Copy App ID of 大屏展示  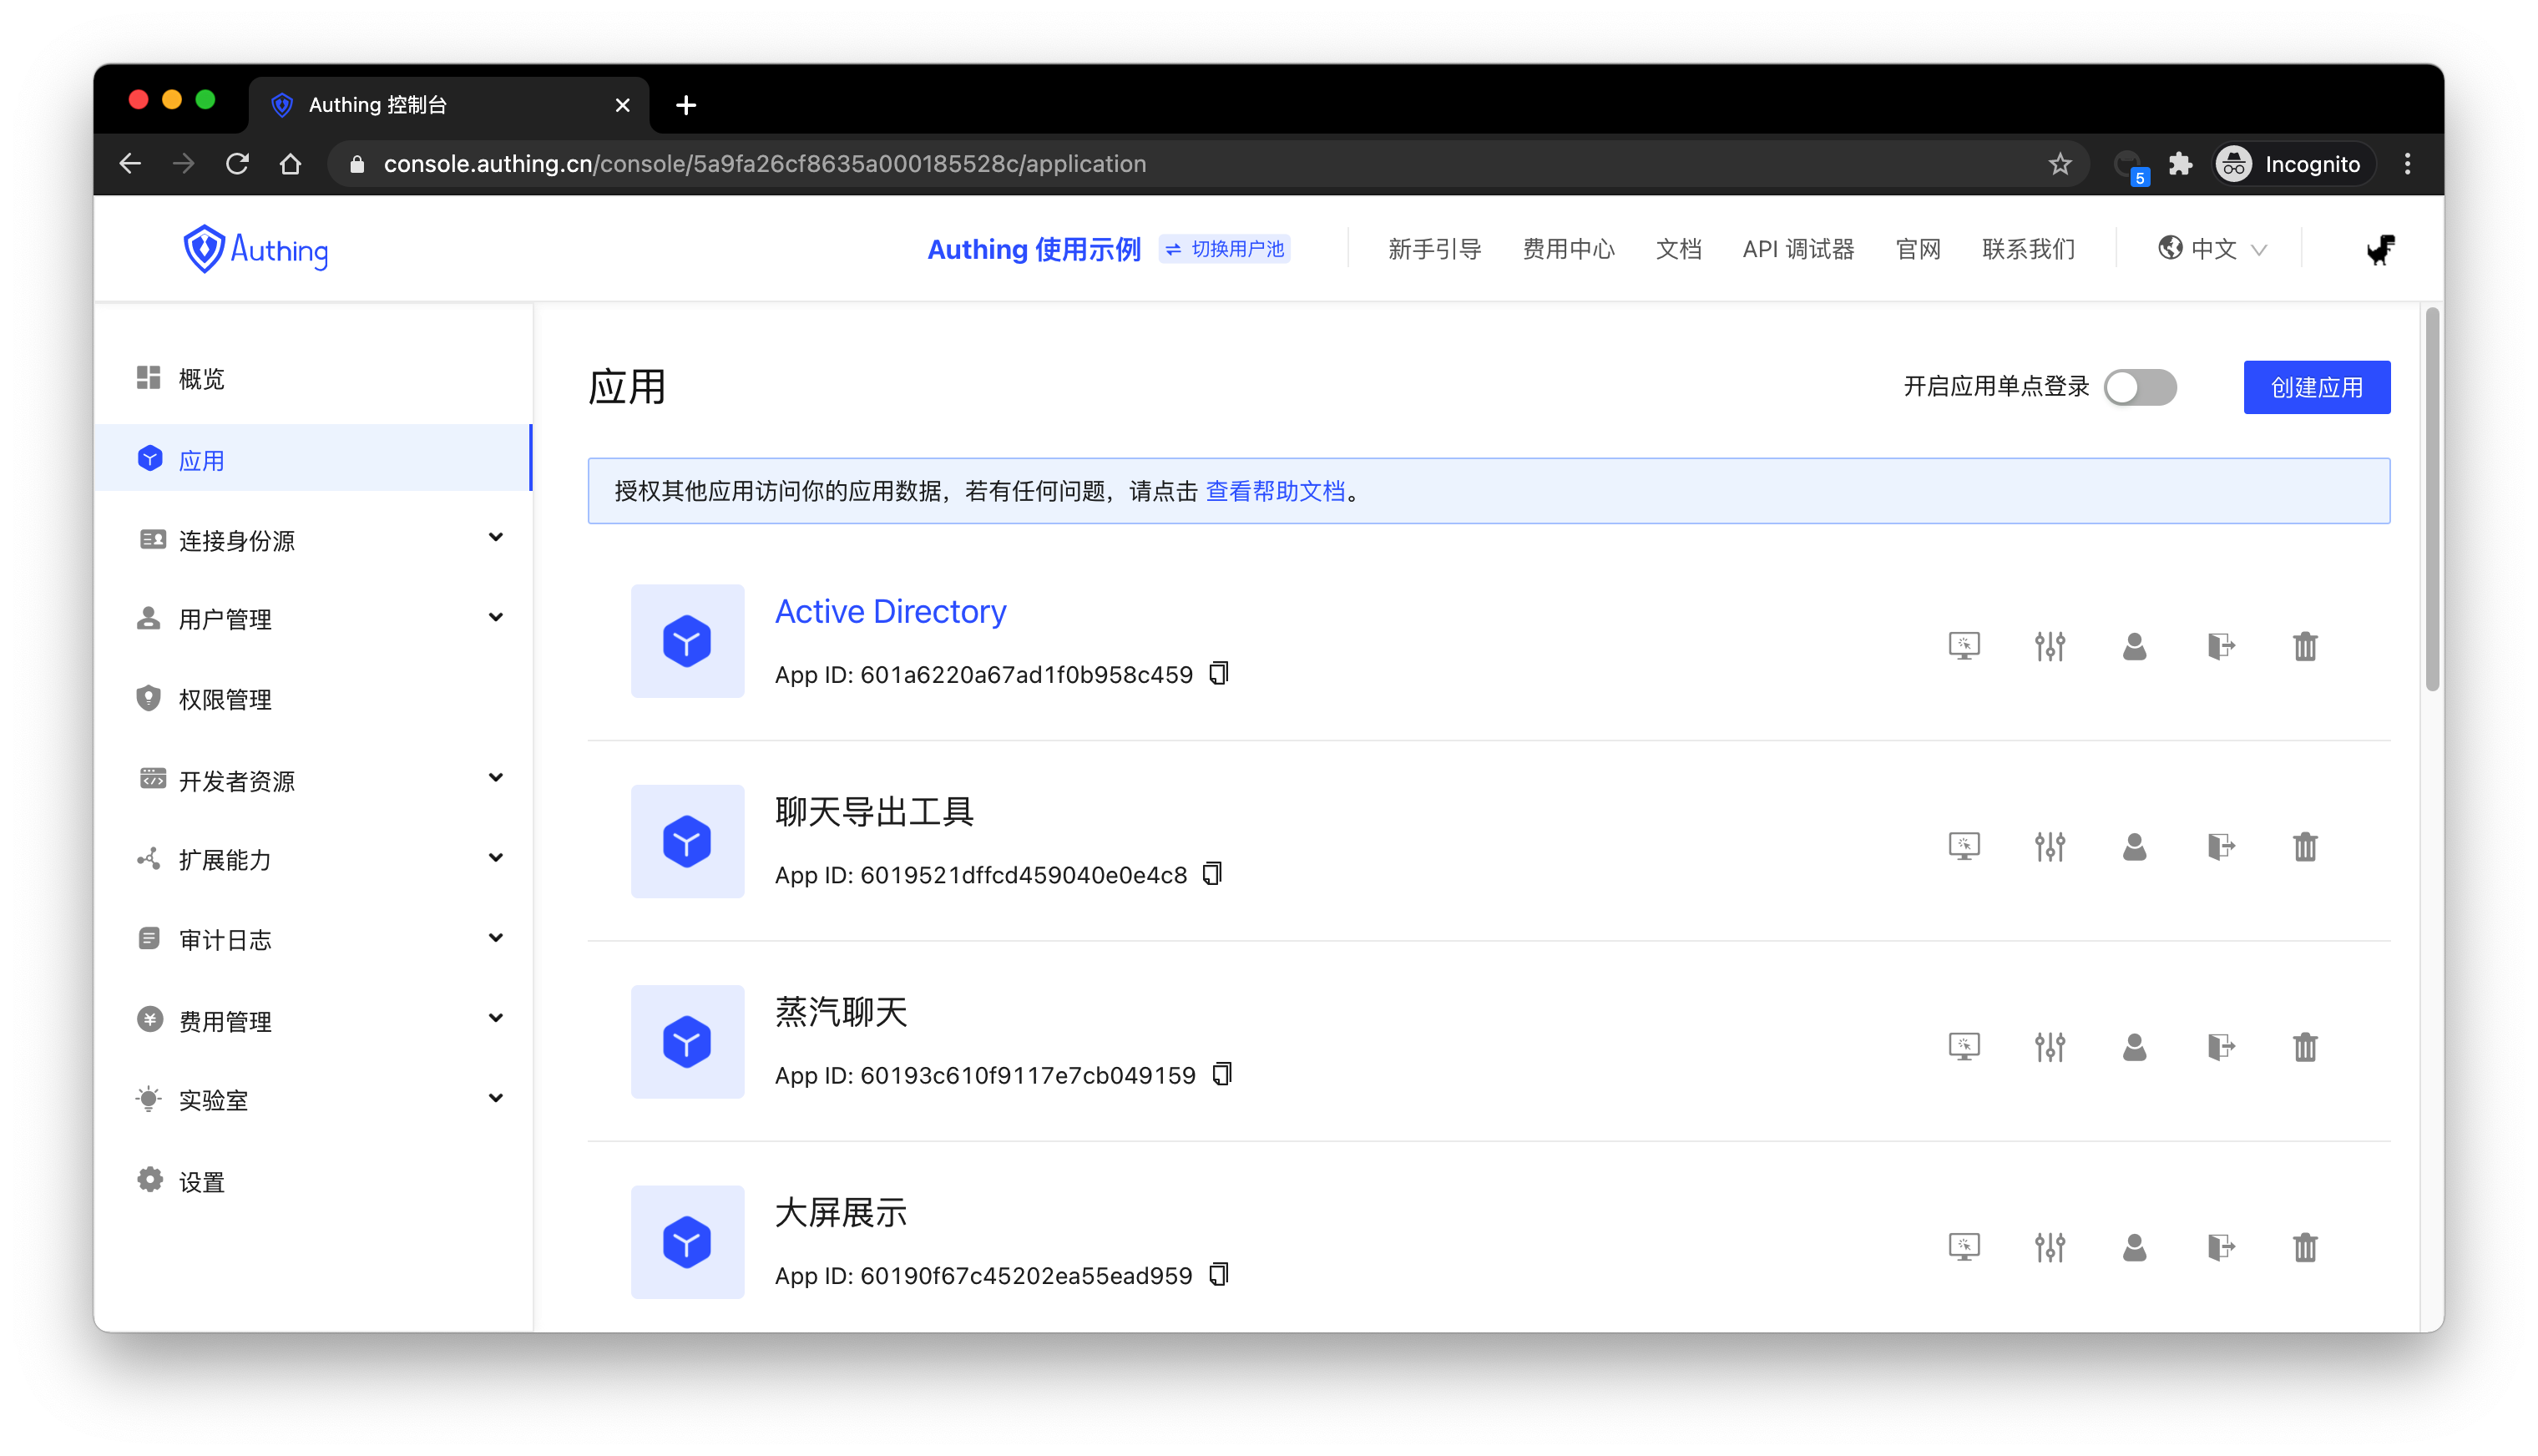[1219, 1274]
